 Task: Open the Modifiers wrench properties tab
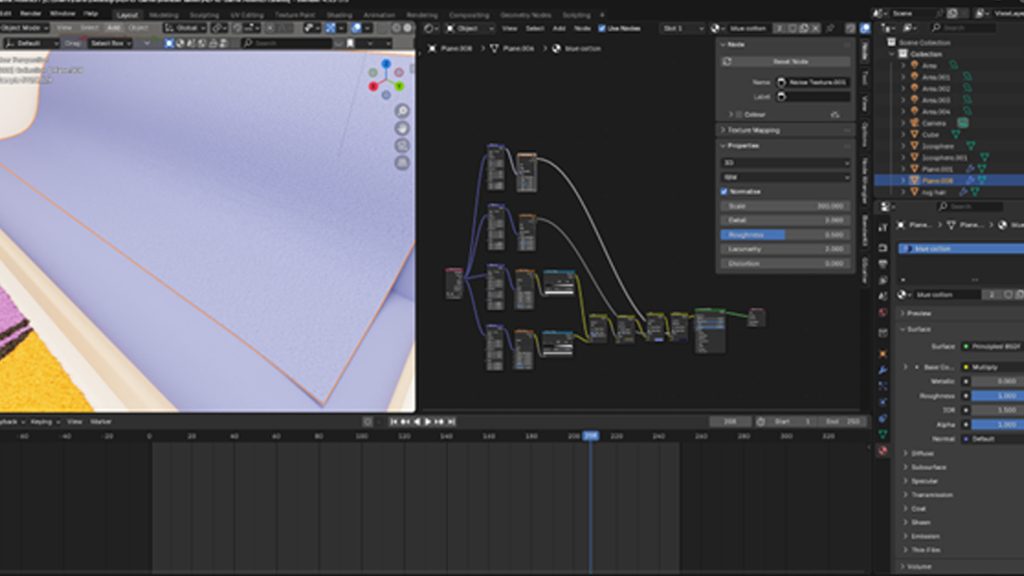point(882,369)
